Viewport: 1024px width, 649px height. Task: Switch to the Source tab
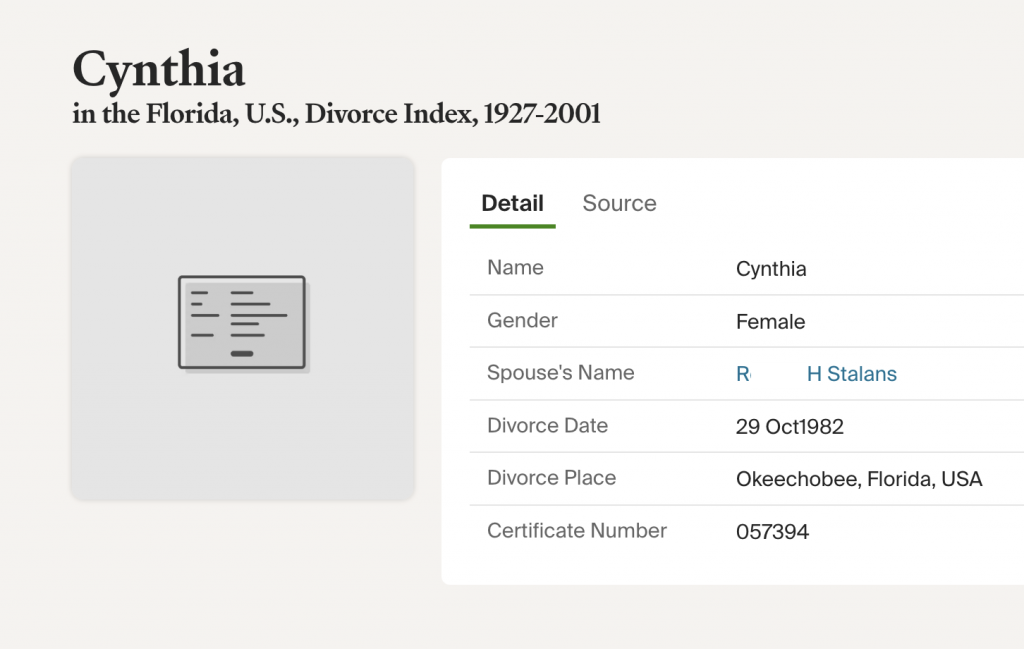pos(619,203)
